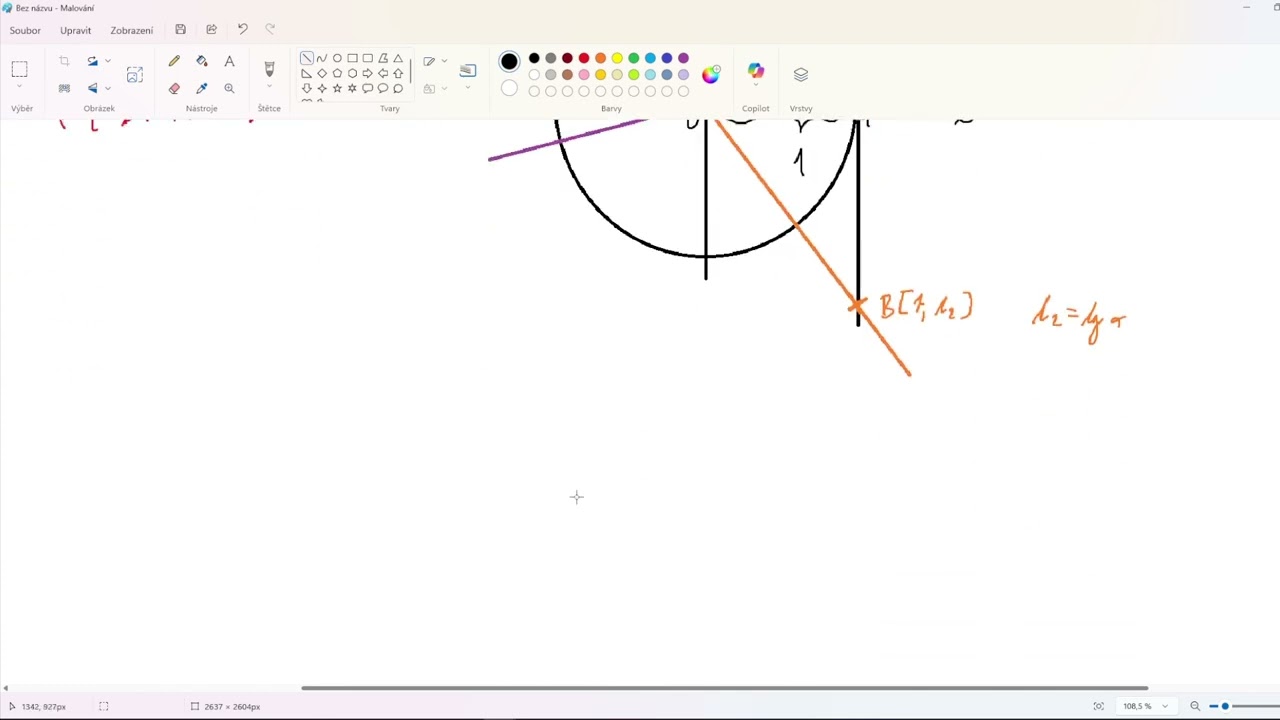Open the Soubor menu
Viewport: 1280px width, 720px height.
click(25, 30)
